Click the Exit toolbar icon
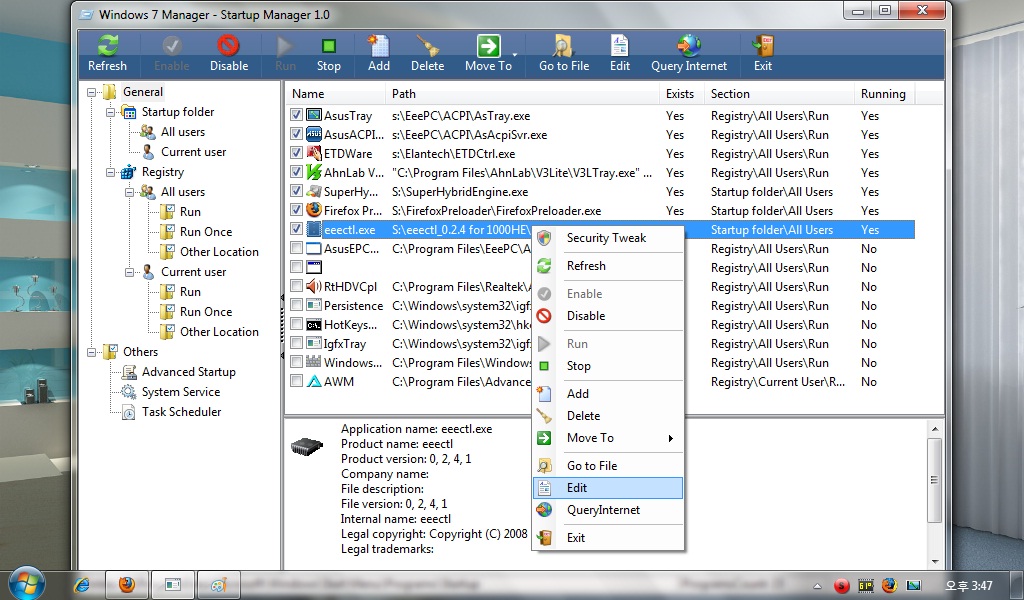1024x600 pixels. pyautogui.click(x=762, y=45)
